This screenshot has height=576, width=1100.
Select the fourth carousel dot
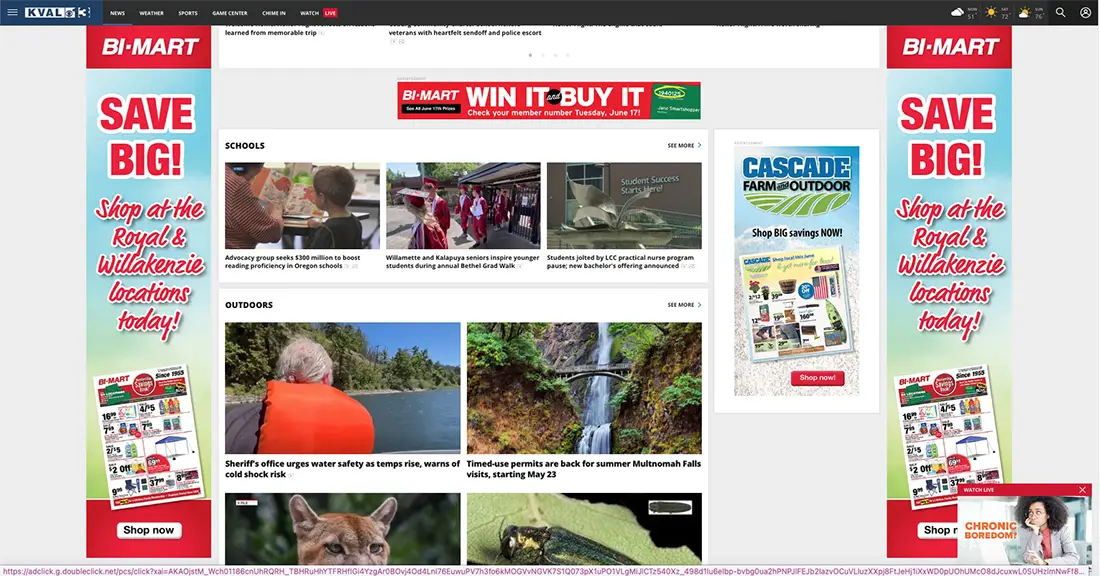[x=568, y=55]
